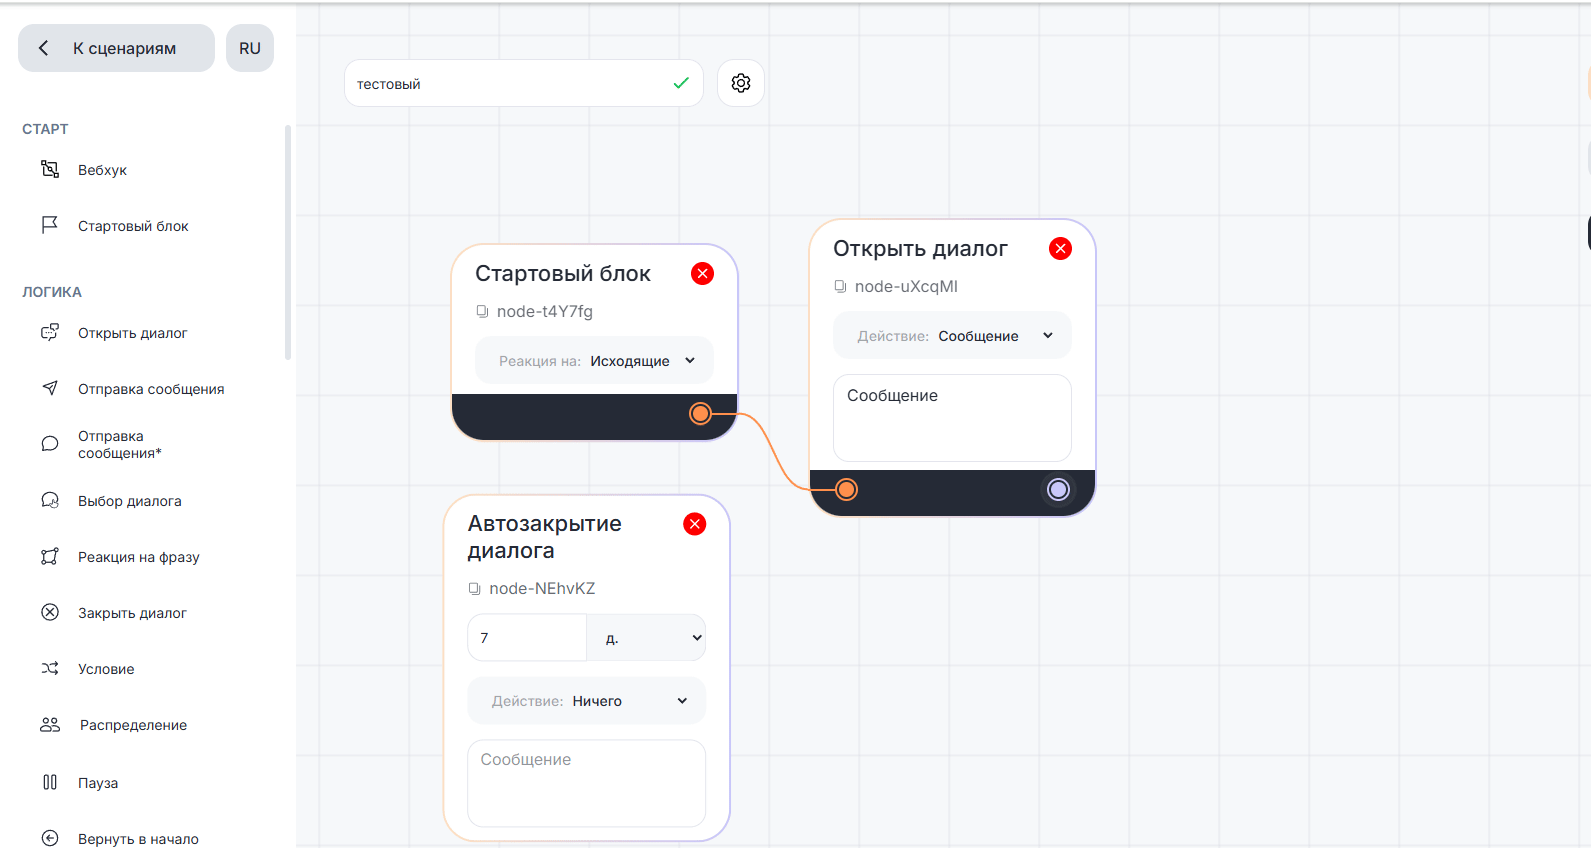Copy node ID node-uXcqMI

tap(841, 287)
